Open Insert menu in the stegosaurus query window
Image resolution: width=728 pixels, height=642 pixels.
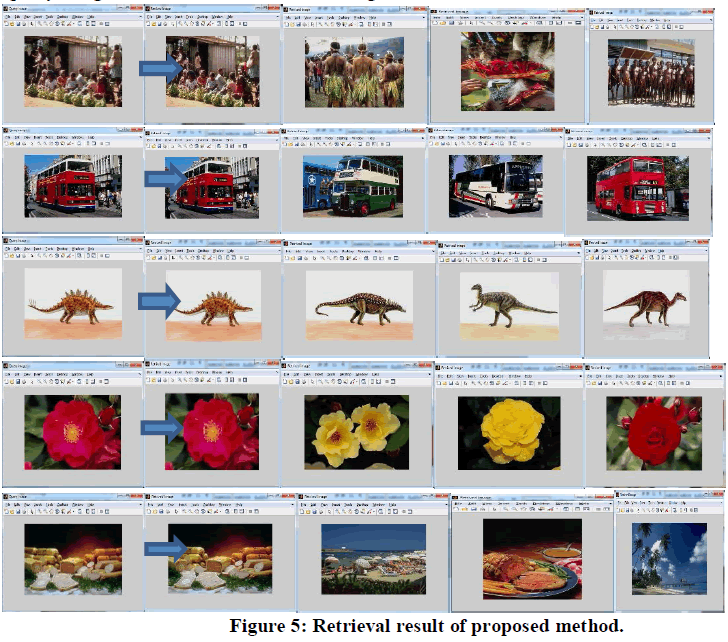point(36,250)
